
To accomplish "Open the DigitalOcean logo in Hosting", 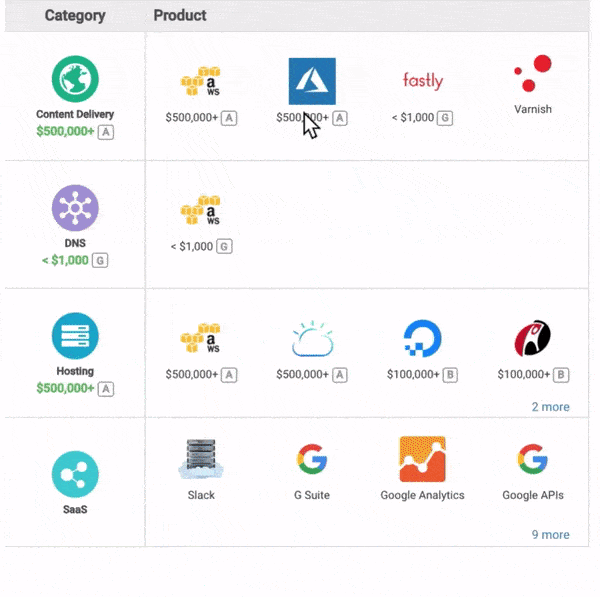I will pos(422,338).
